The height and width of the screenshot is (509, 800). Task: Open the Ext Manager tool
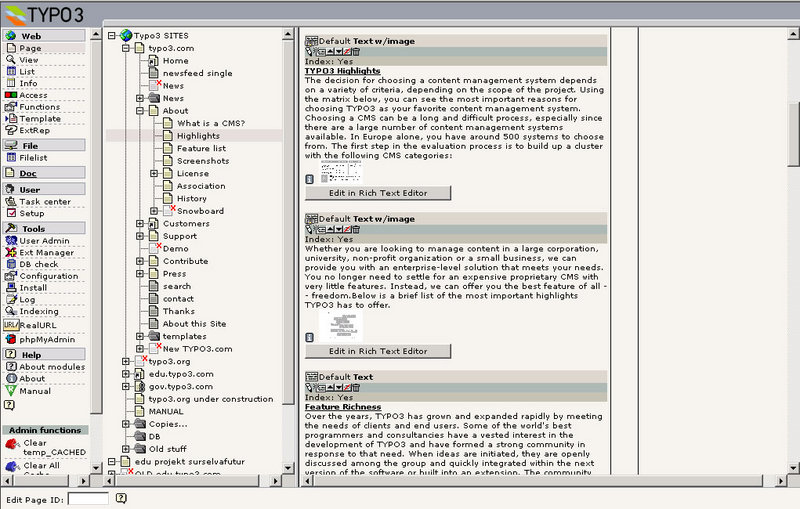pos(46,252)
